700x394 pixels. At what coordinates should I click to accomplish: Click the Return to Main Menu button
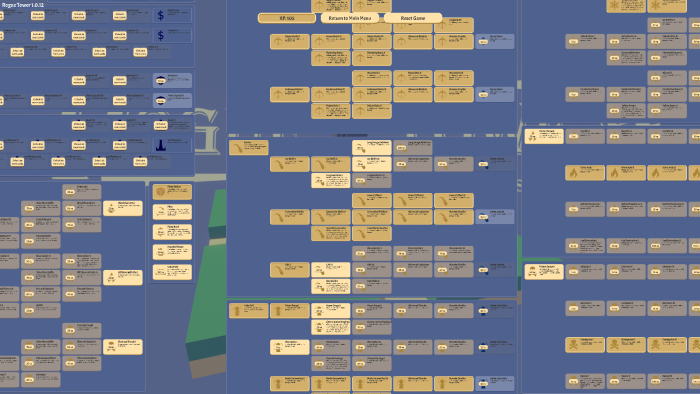[x=350, y=18]
